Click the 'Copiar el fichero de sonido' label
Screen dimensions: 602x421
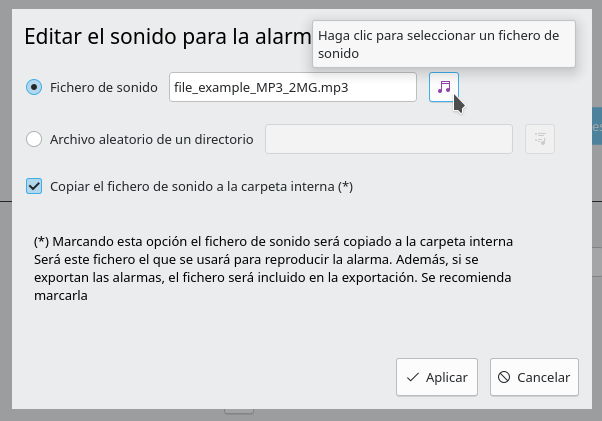(x=201, y=186)
